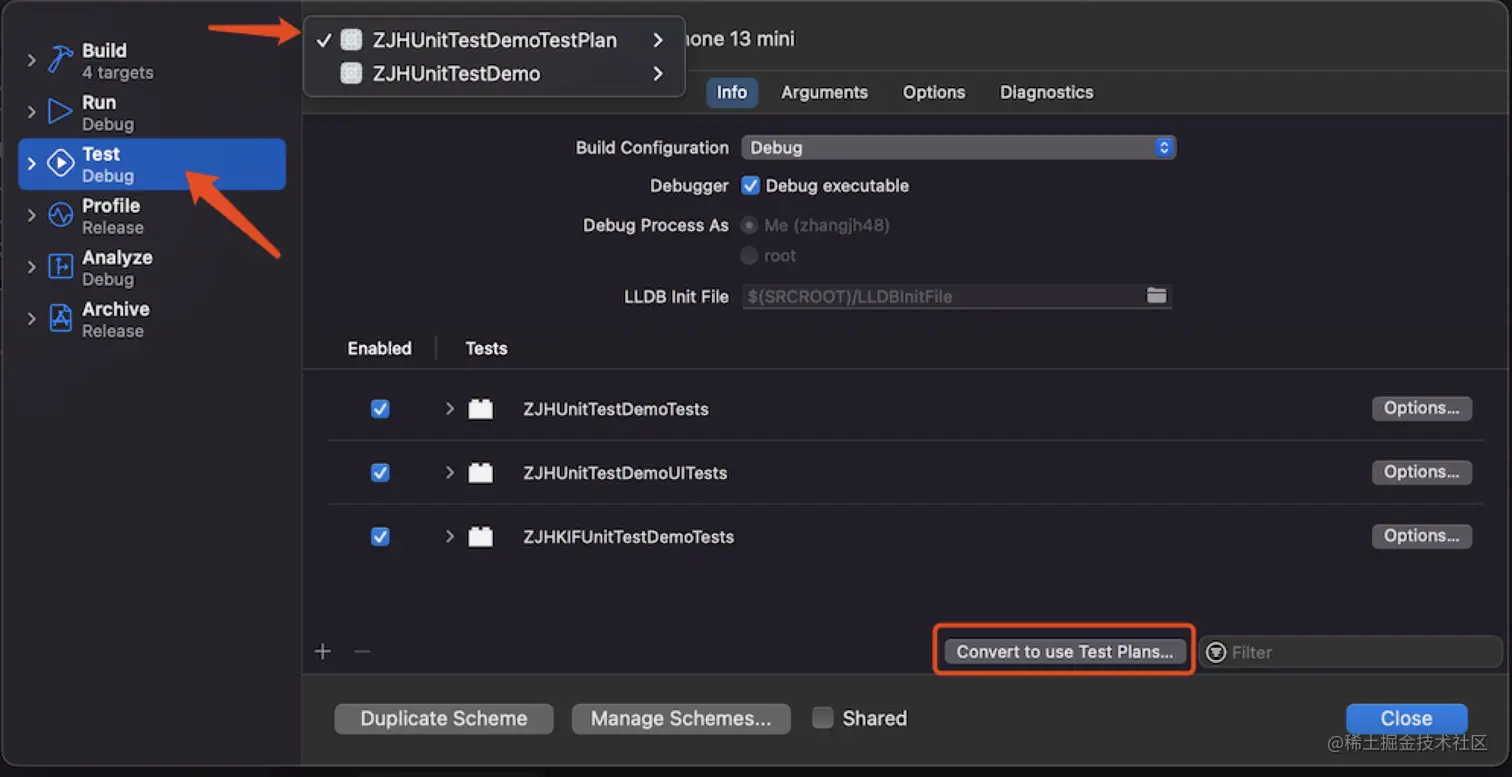Image resolution: width=1512 pixels, height=777 pixels.
Task: Select the root radio button
Action: click(x=749, y=256)
